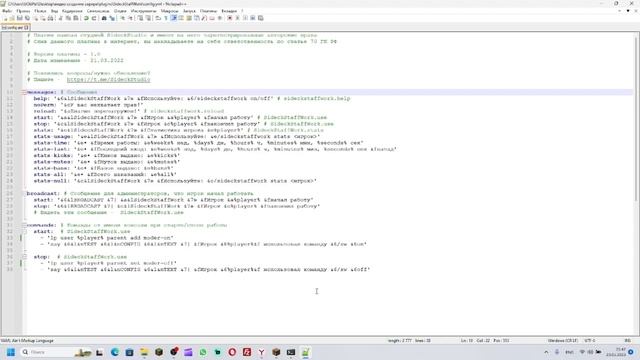Image resolution: width=640 pixels, height=360 pixels.
Task: Open the Document Map panel icon
Action: pos(189,18)
